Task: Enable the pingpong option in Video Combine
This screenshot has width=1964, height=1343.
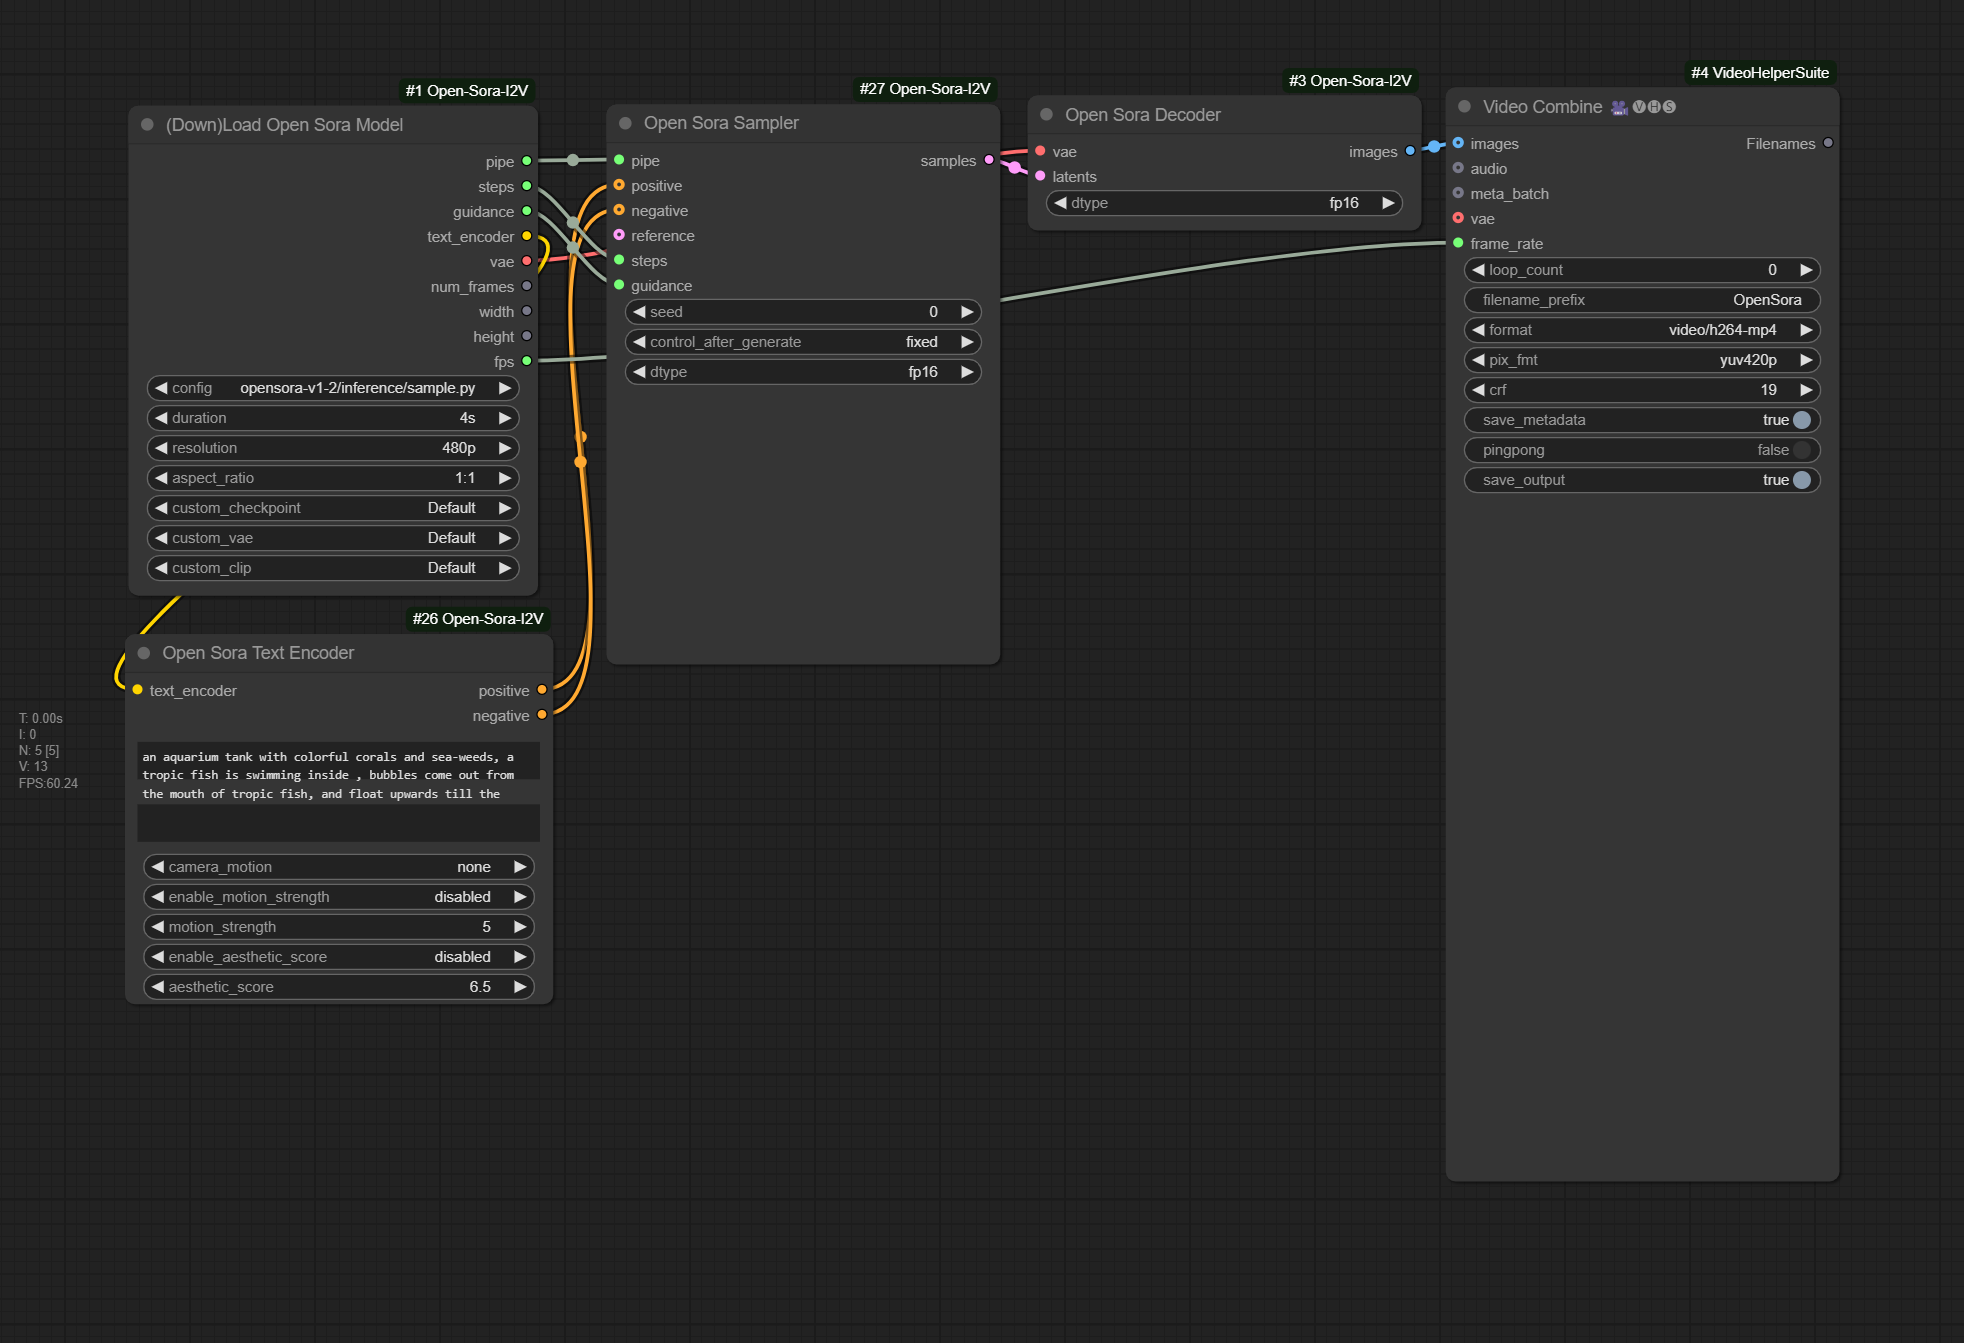Action: tap(1801, 449)
